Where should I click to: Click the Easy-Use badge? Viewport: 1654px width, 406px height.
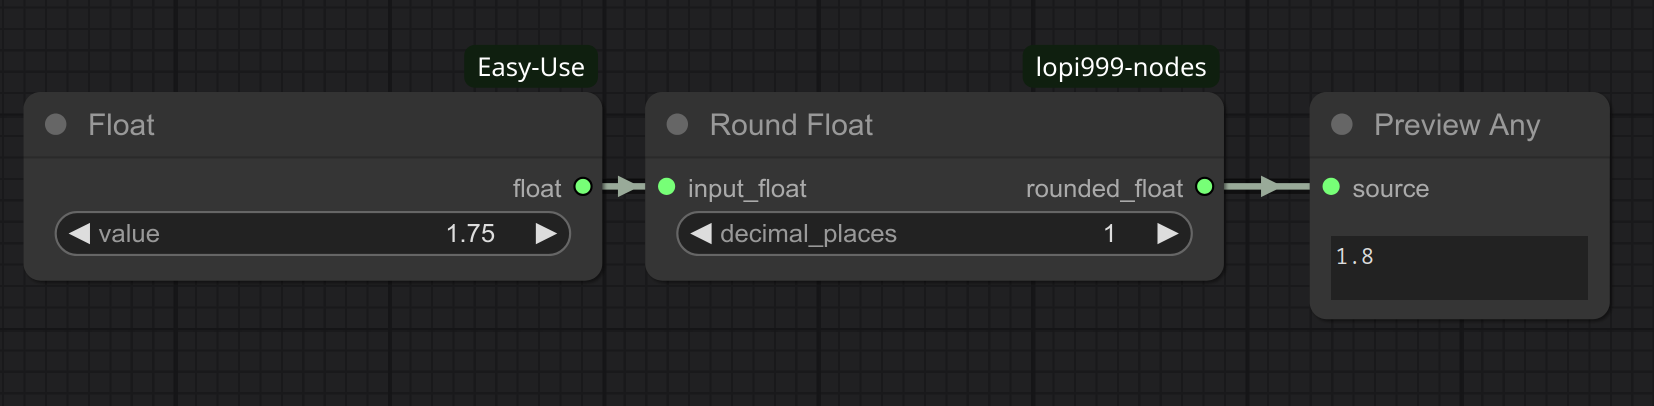[531, 67]
